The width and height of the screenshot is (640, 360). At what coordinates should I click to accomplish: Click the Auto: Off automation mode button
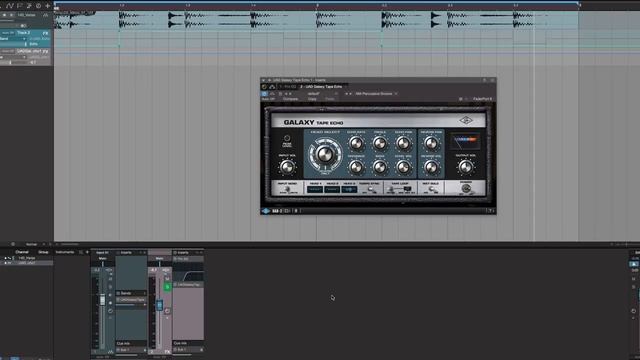coord(268,99)
